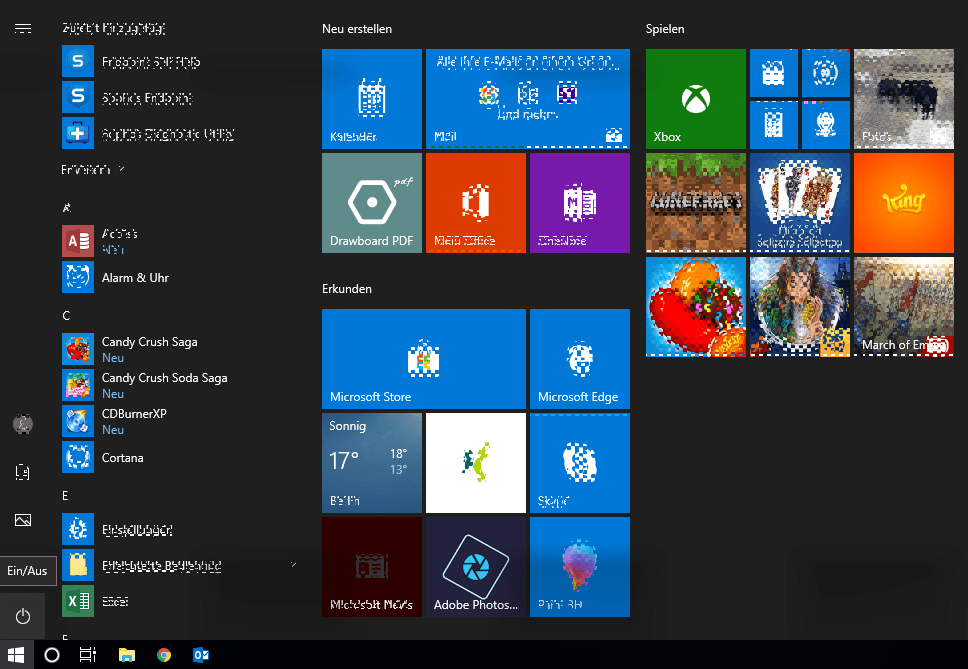Open the small clapperboard movies tile
This screenshot has height=669, width=968.
pyautogui.click(x=774, y=73)
